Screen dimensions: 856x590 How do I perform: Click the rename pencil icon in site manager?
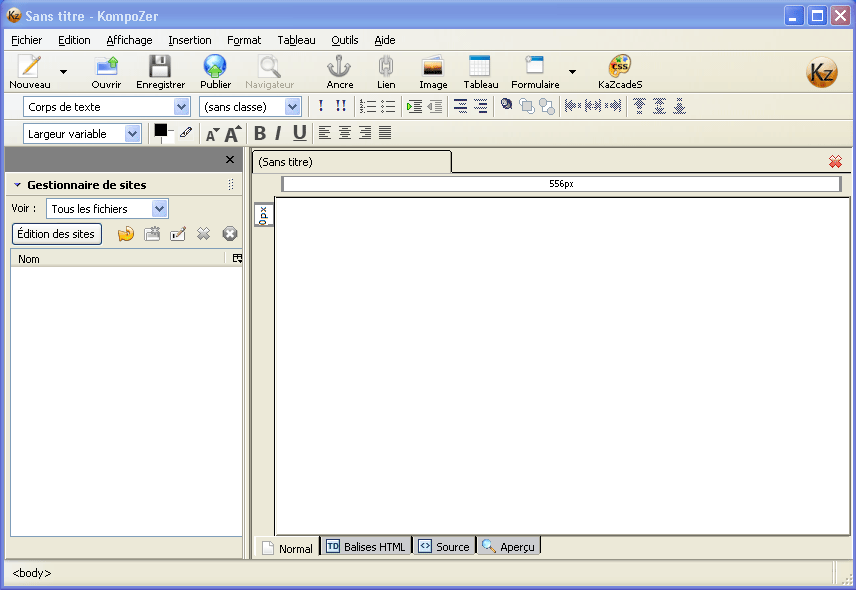178,234
